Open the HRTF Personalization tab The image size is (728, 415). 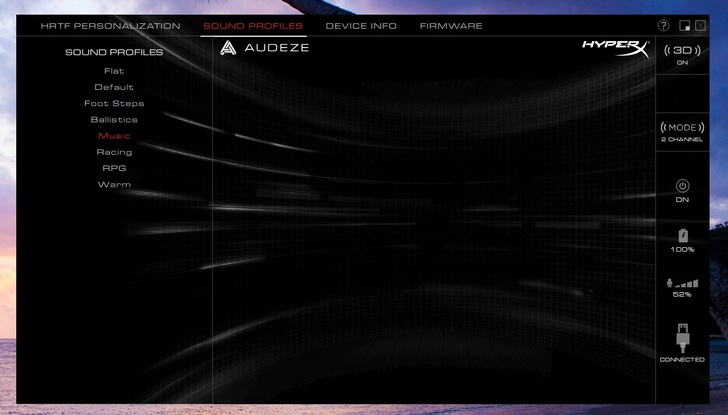point(110,26)
